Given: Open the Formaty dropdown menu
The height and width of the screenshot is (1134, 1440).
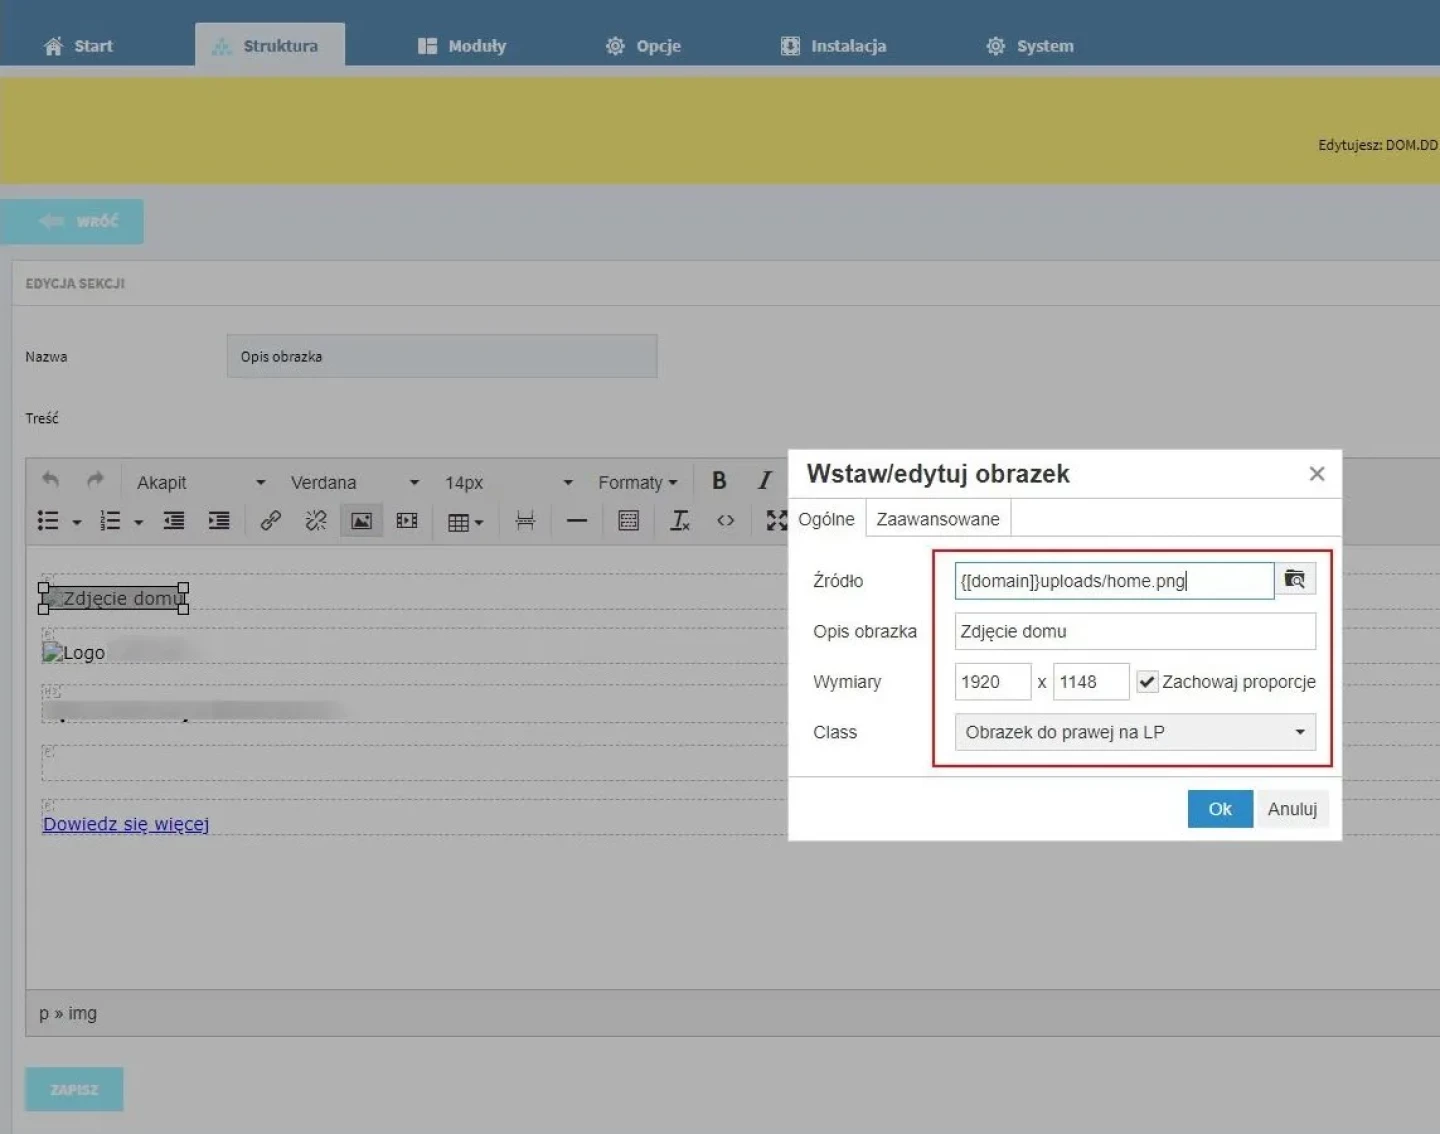Looking at the screenshot, I should [638, 482].
